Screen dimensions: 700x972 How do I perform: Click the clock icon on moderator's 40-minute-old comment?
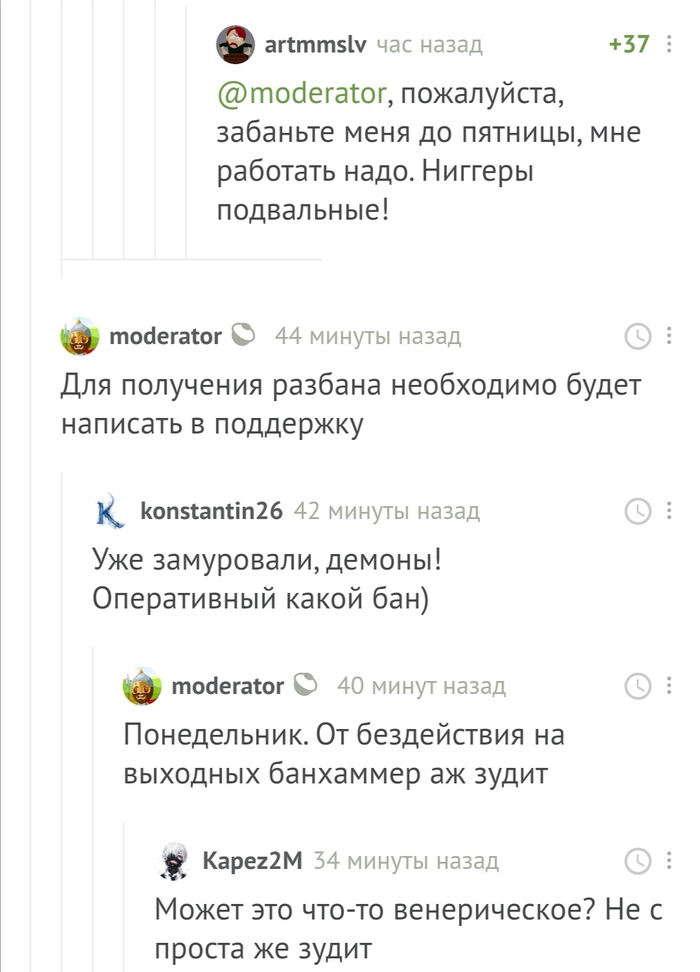pos(637,686)
